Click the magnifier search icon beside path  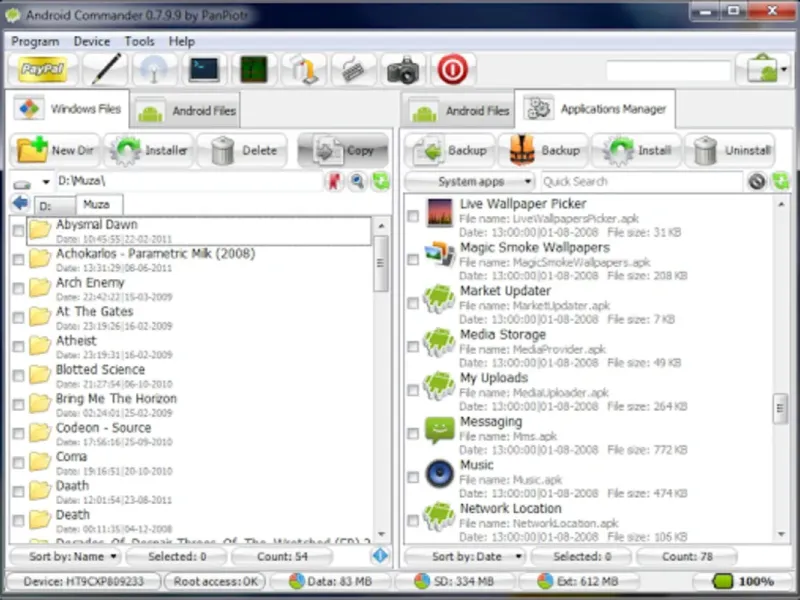[358, 181]
